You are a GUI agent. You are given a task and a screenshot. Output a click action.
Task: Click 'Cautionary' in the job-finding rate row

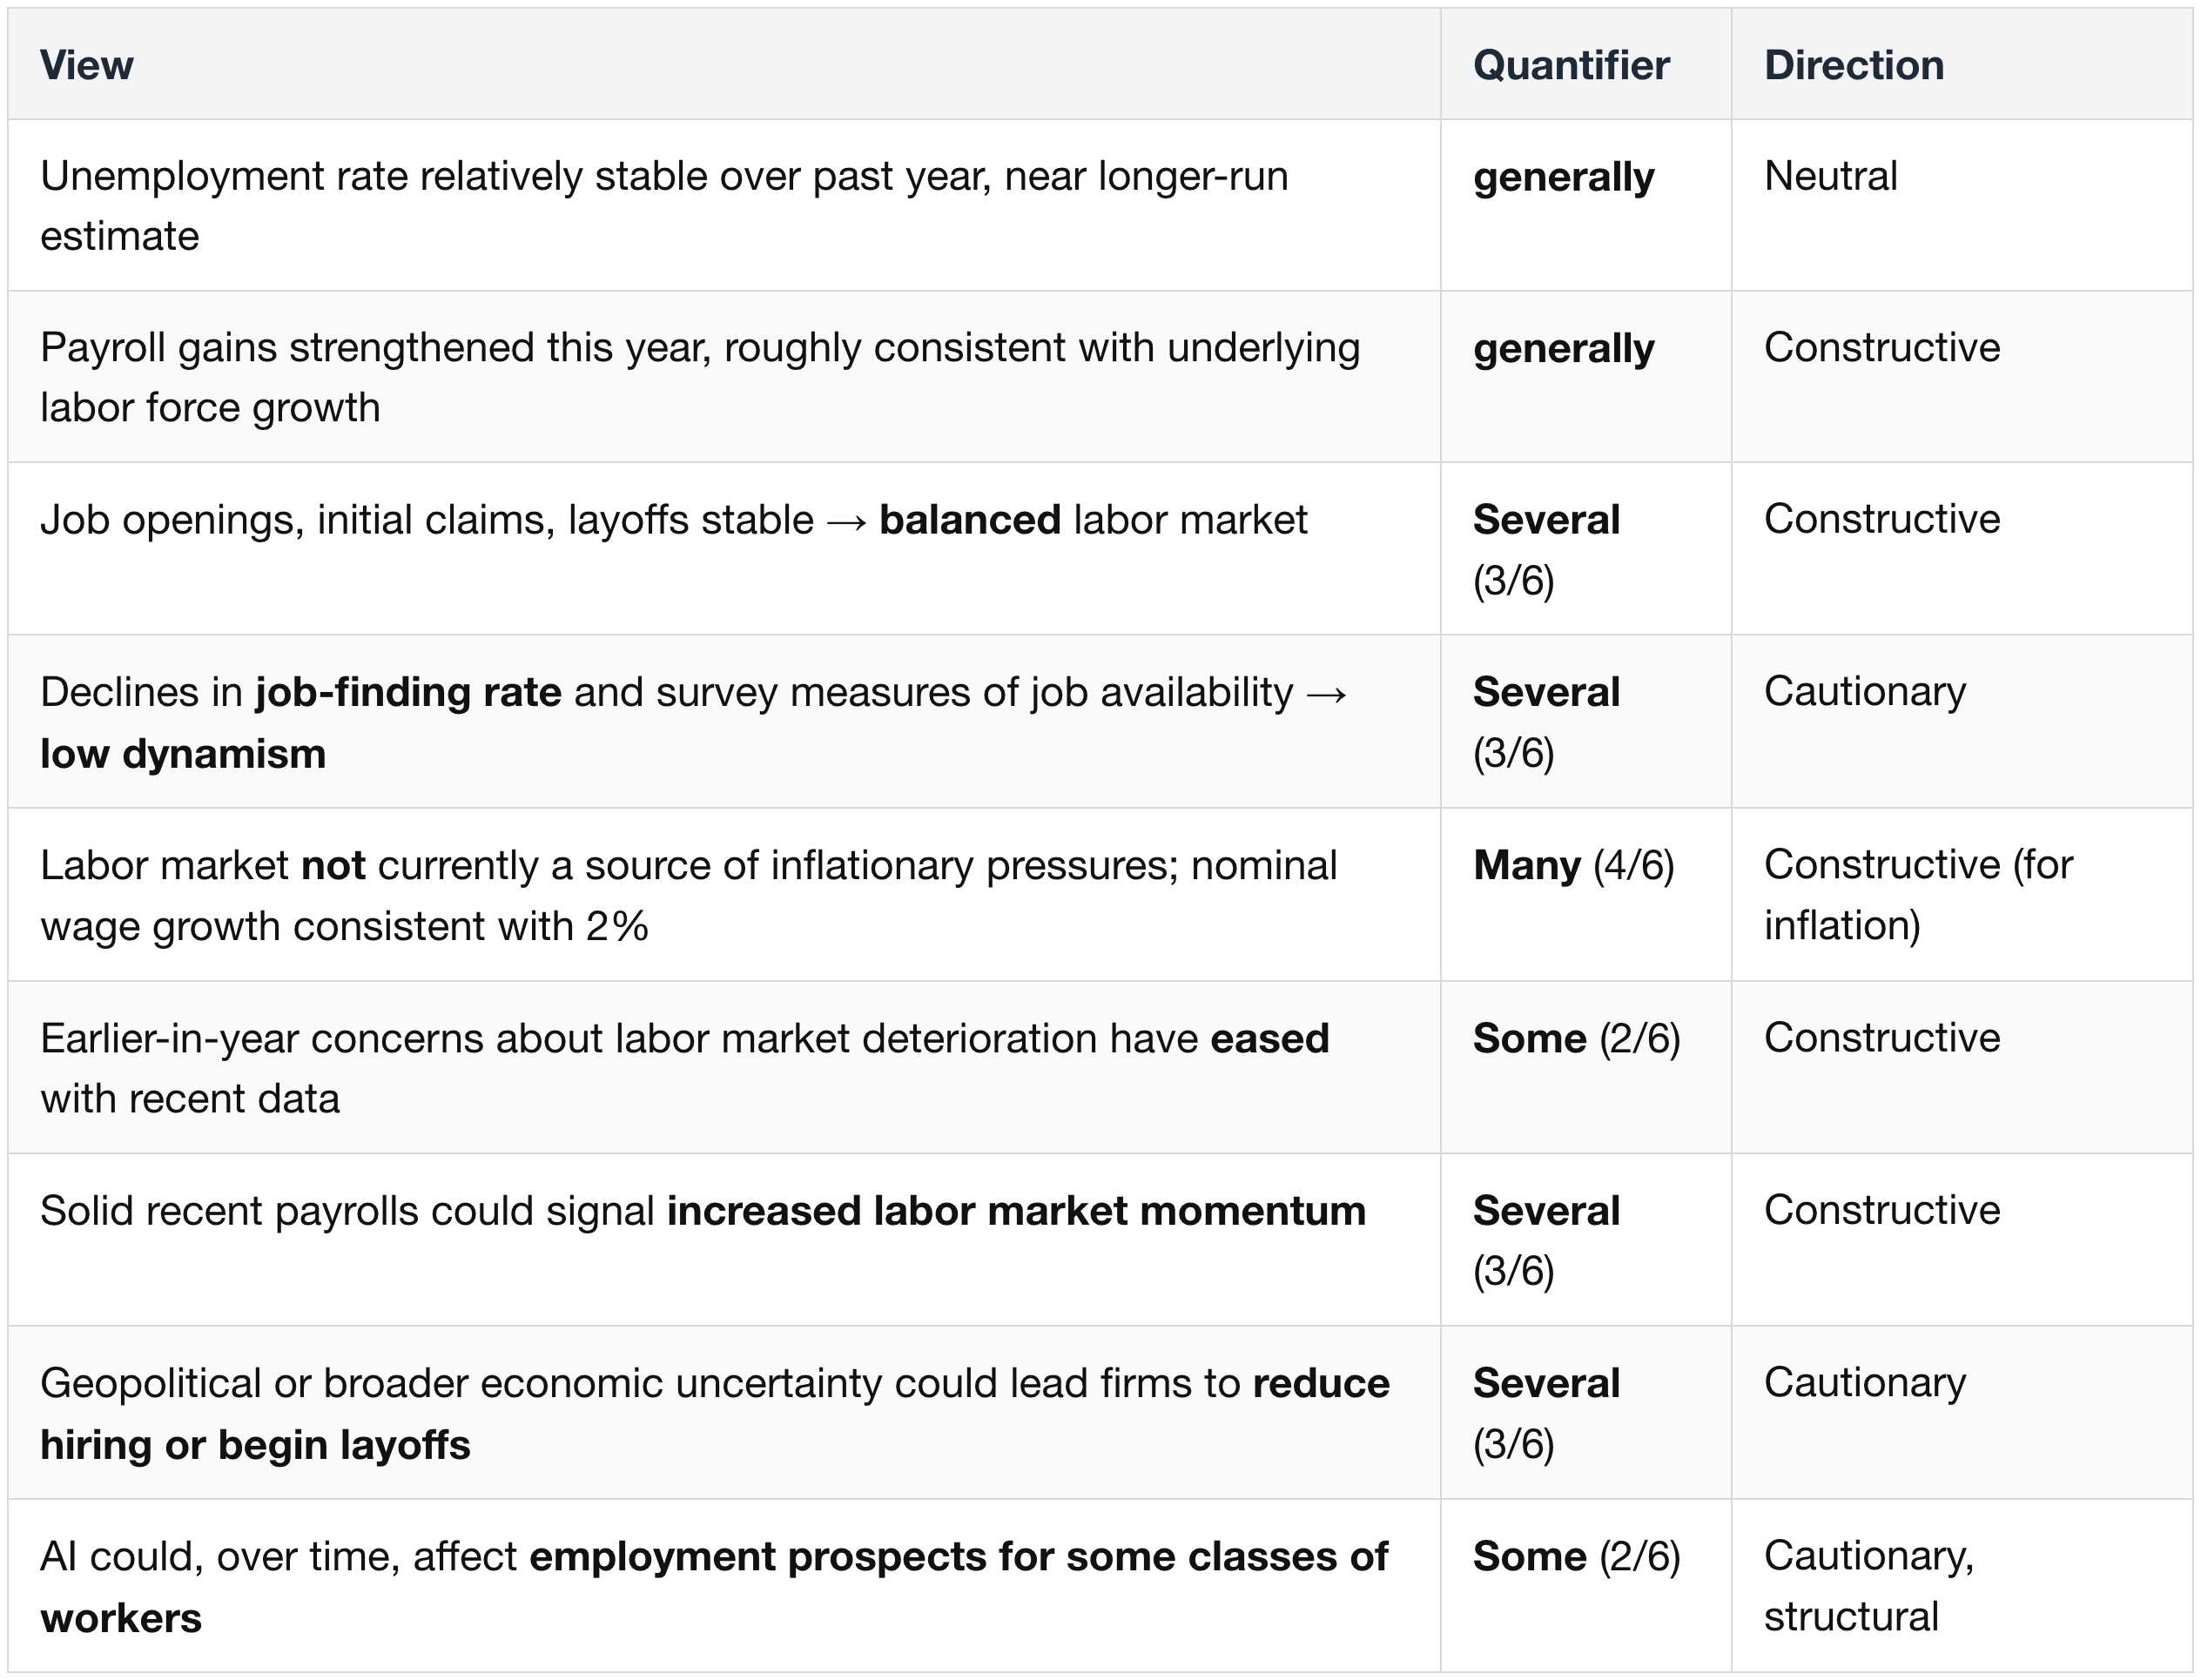click(x=1865, y=692)
